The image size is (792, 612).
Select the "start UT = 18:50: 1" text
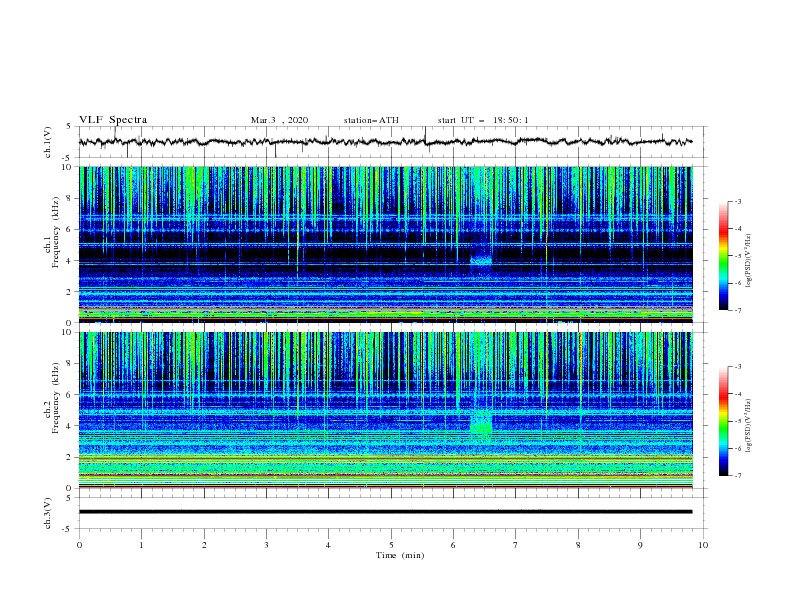coord(483,120)
